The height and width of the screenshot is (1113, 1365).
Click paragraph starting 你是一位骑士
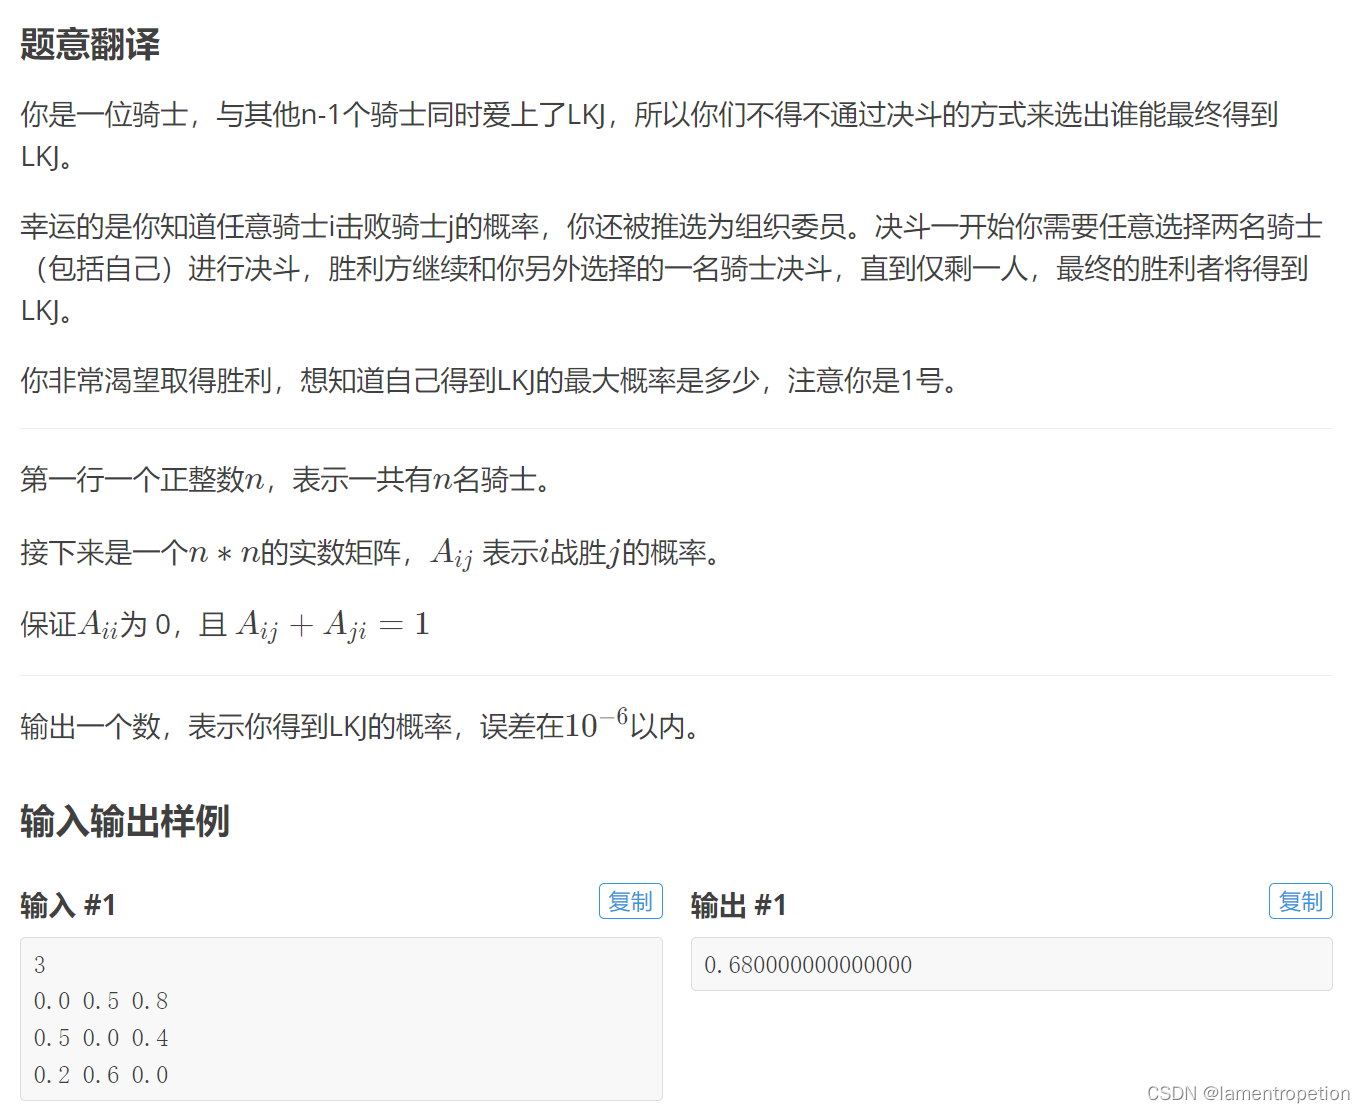click(x=650, y=135)
